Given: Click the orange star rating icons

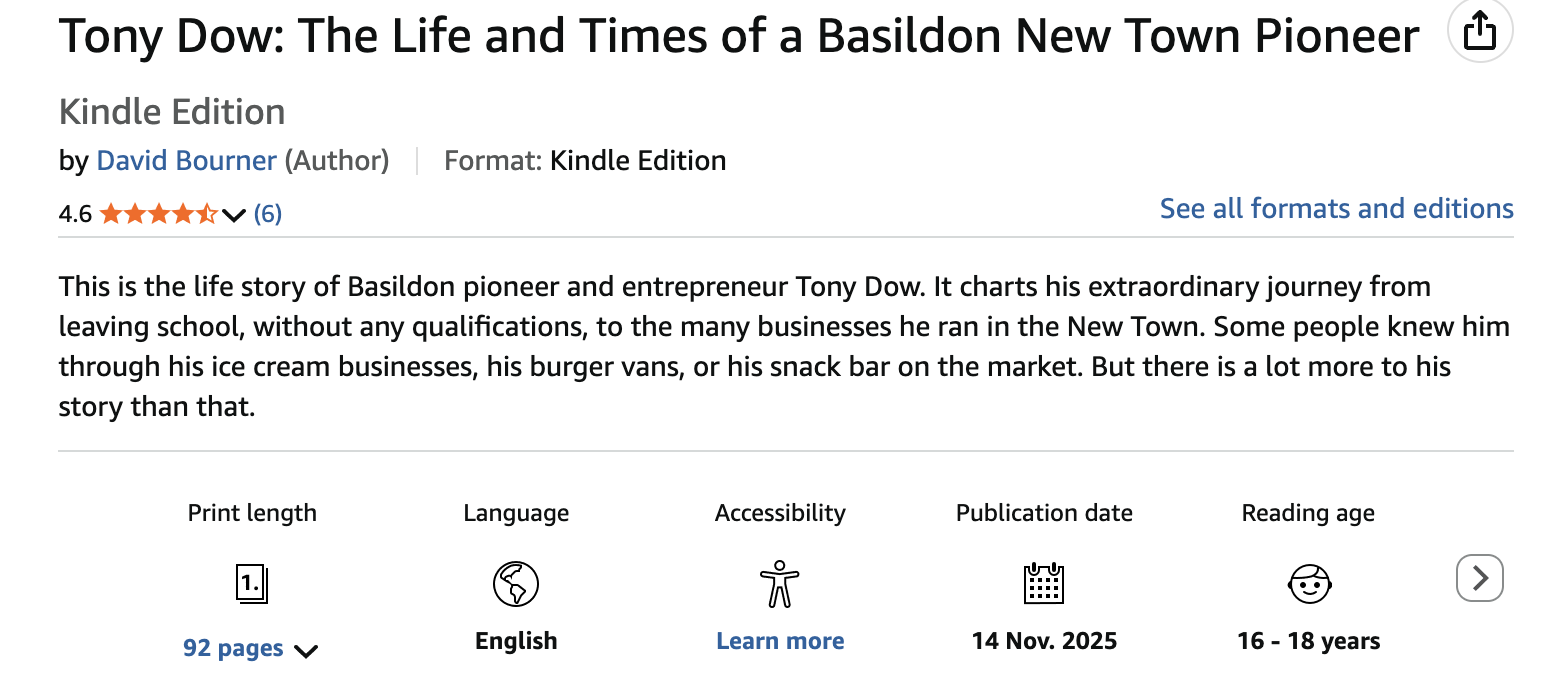Looking at the screenshot, I should [158, 214].
